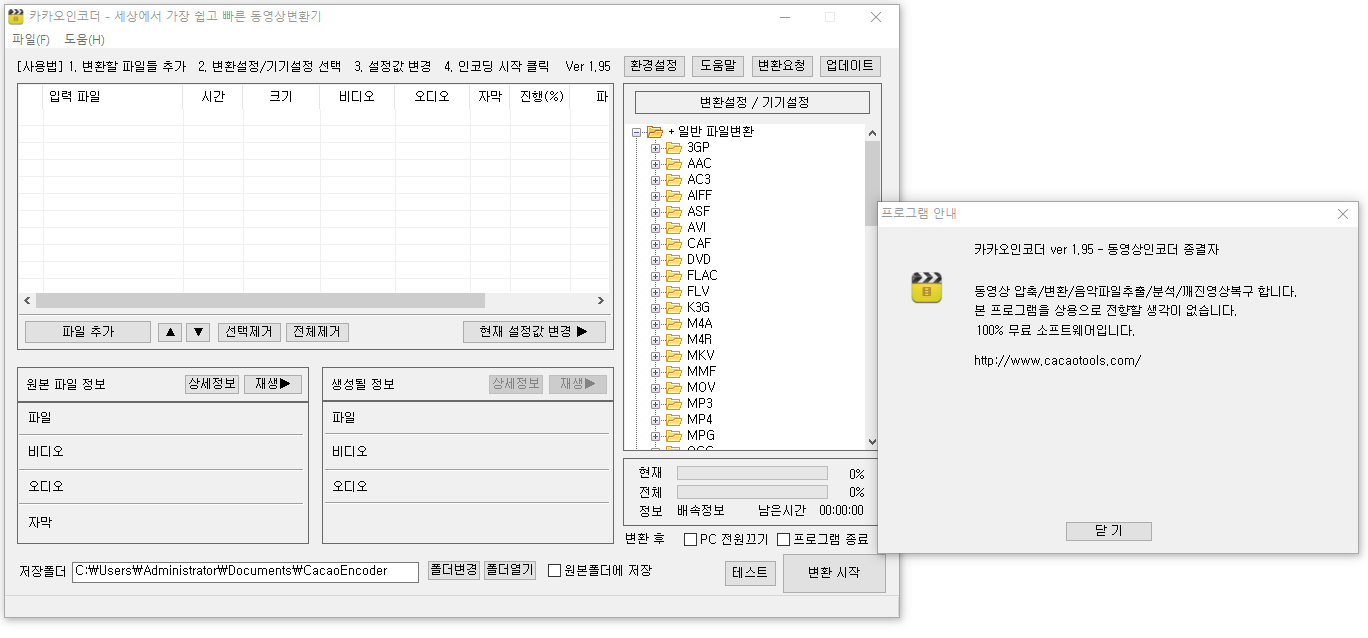The height and width of the screenshot is (638, 1368).
Task: Click the 전체 progress bar
Action: [x=752, y=492]
